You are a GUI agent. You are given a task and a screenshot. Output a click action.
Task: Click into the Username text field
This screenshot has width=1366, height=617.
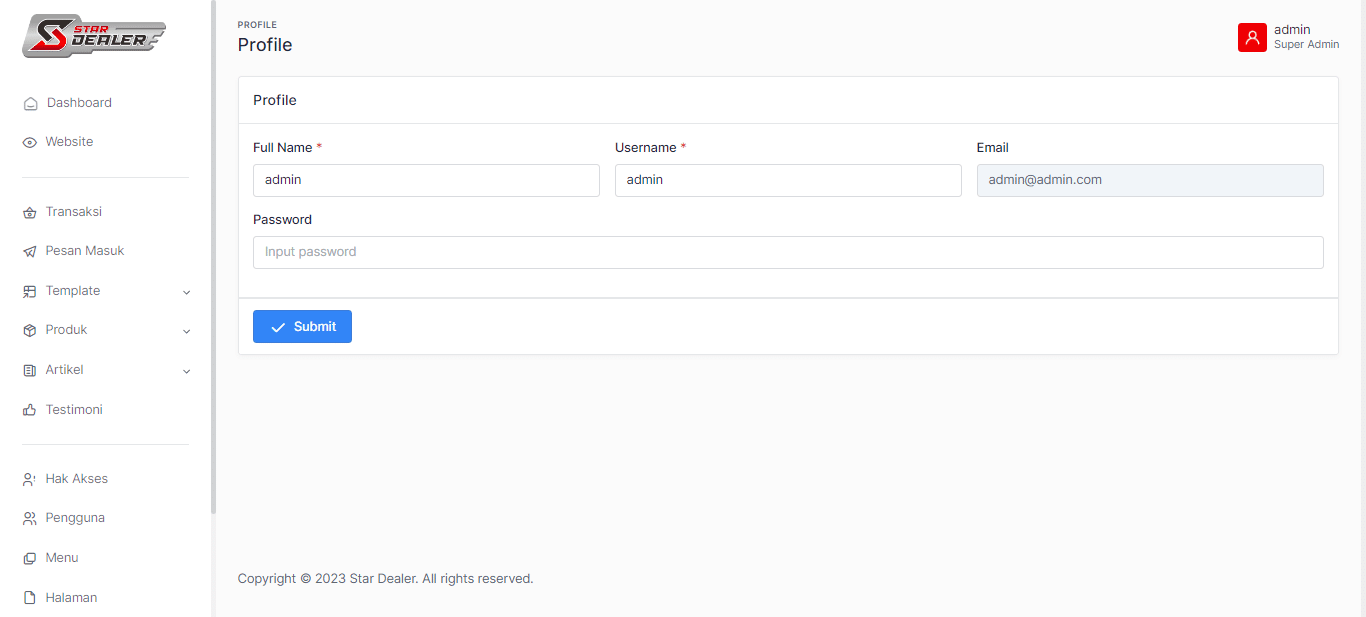click(788, 180)
